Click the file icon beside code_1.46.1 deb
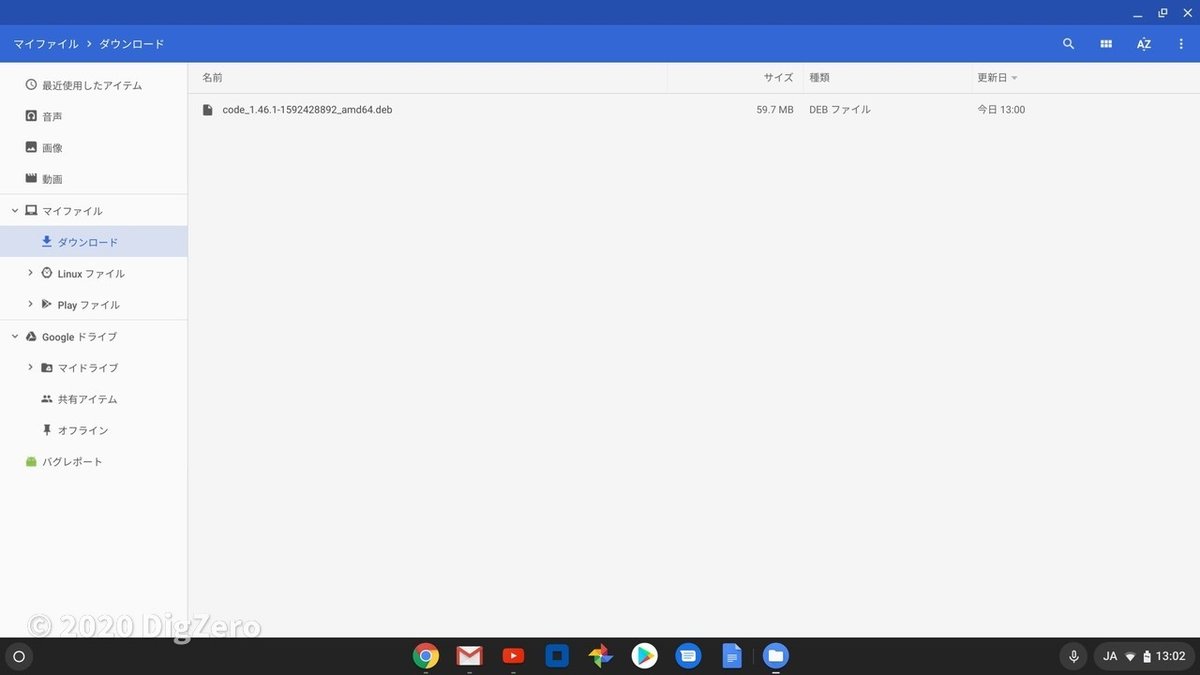This screenshot has height=675, width=1200. pos(208,110)
